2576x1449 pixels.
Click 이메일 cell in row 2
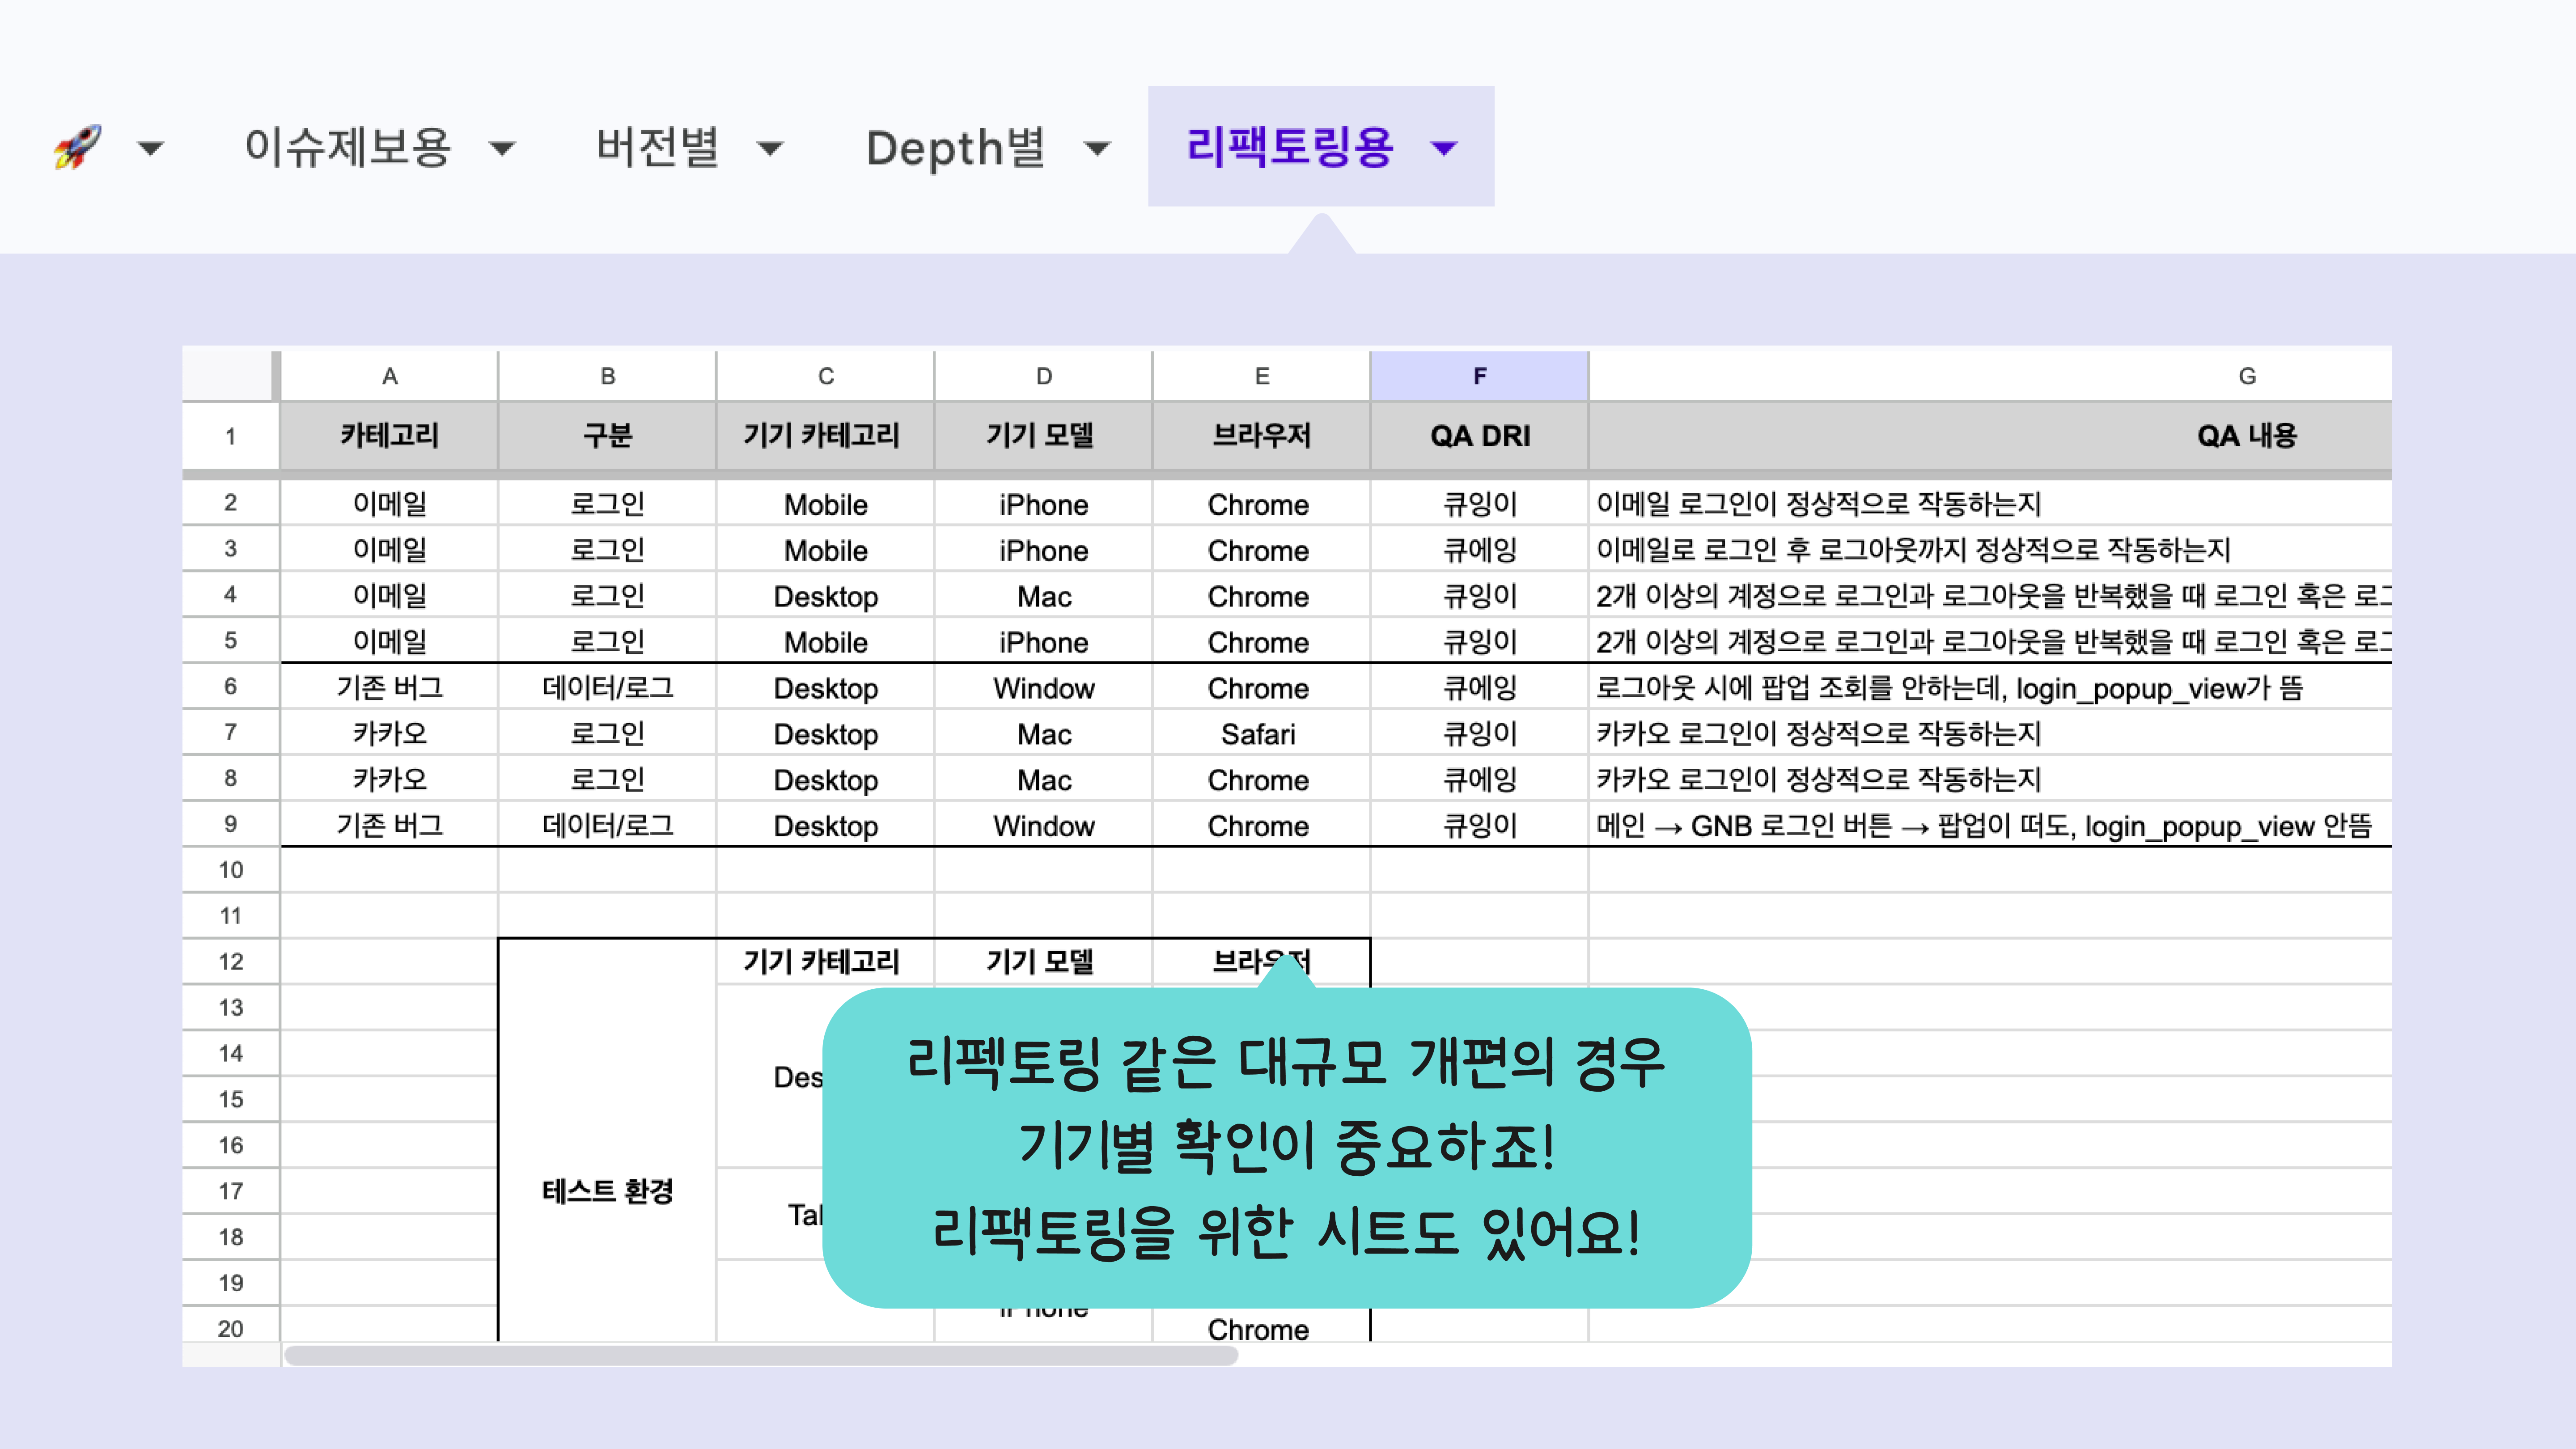coord(389,504)
